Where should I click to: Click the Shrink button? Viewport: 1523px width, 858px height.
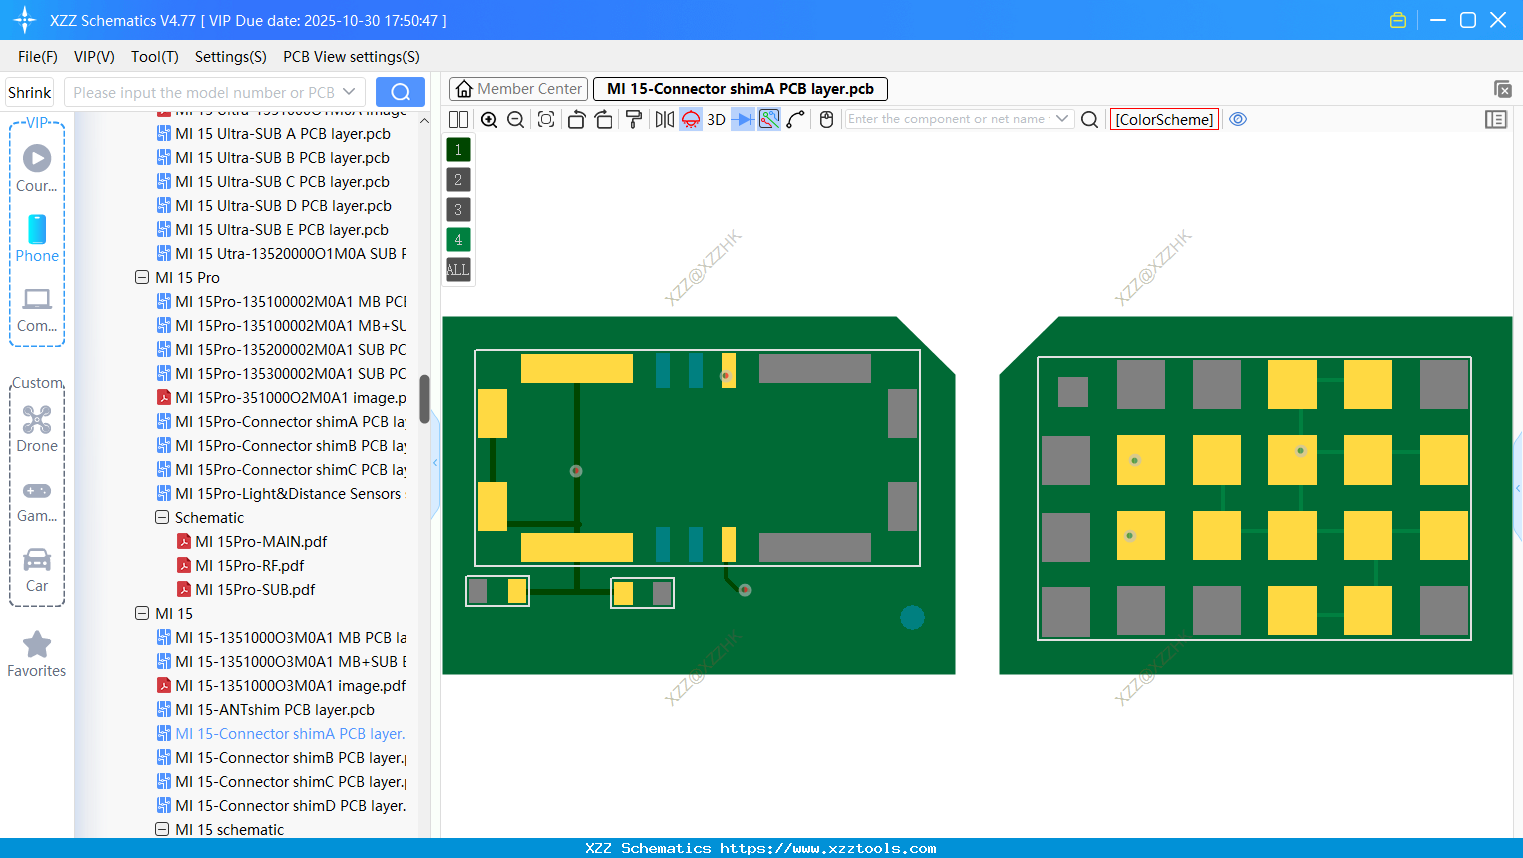[x=30, y=92]
